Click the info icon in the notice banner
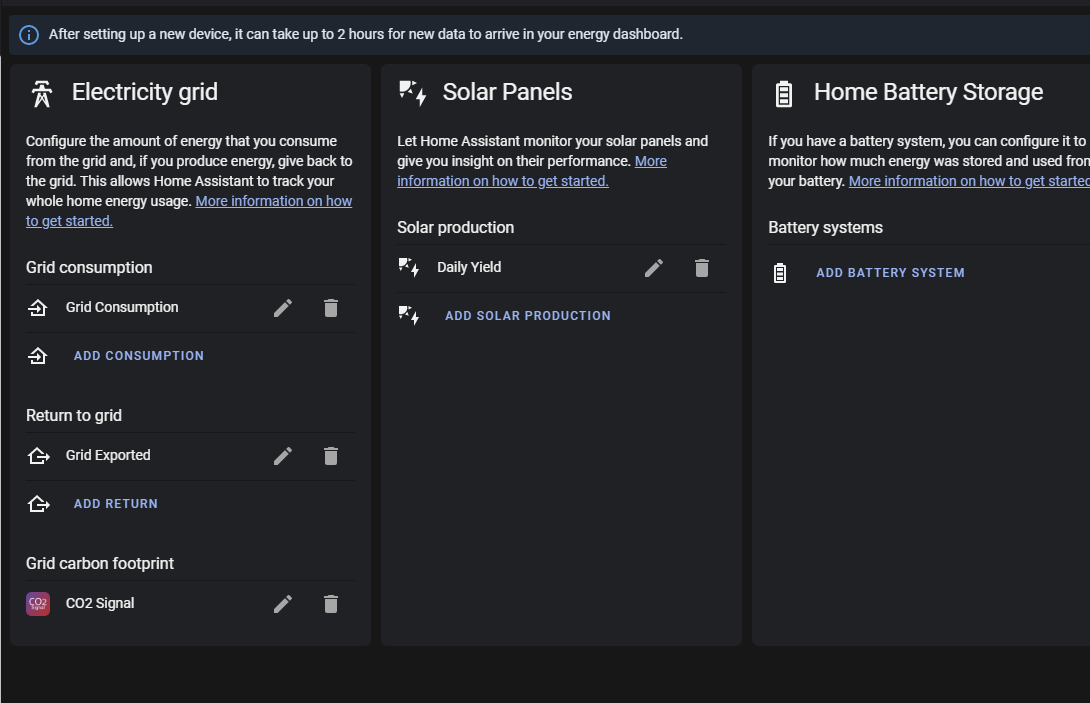 [x=27, y=33]
